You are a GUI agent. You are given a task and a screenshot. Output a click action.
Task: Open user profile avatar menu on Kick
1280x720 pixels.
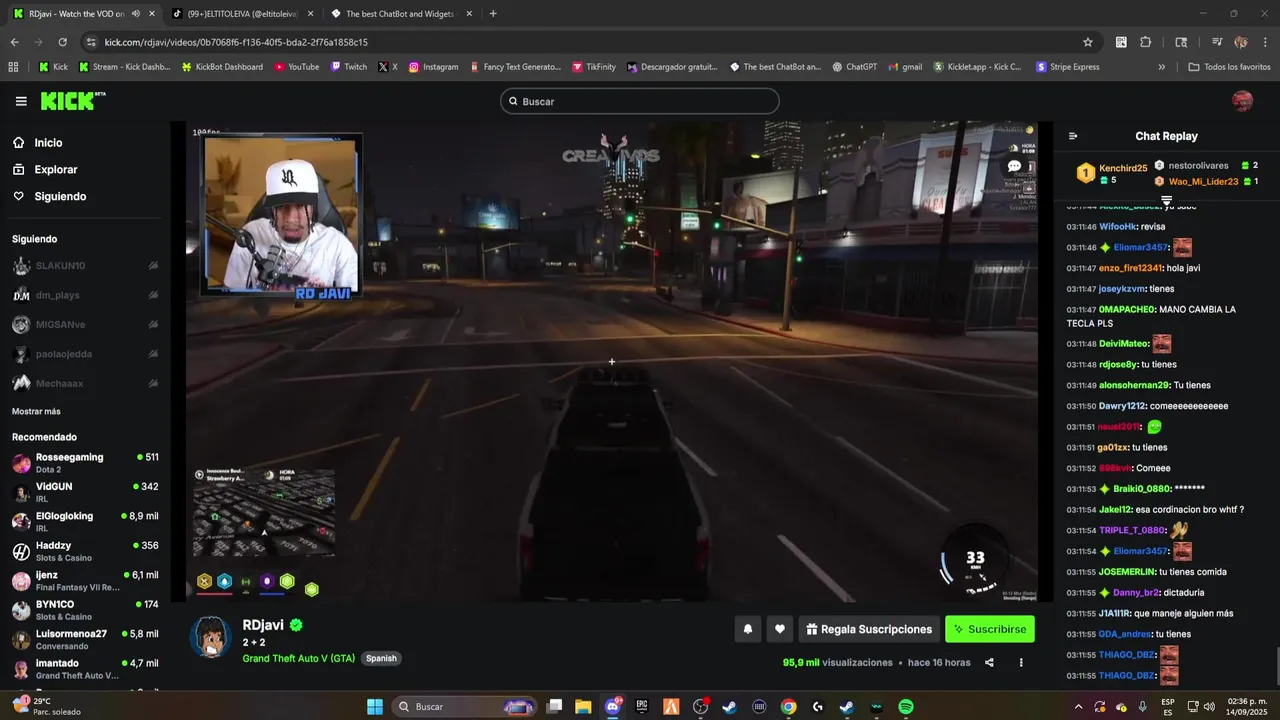pyautogui.click(x=1242, y=101)
